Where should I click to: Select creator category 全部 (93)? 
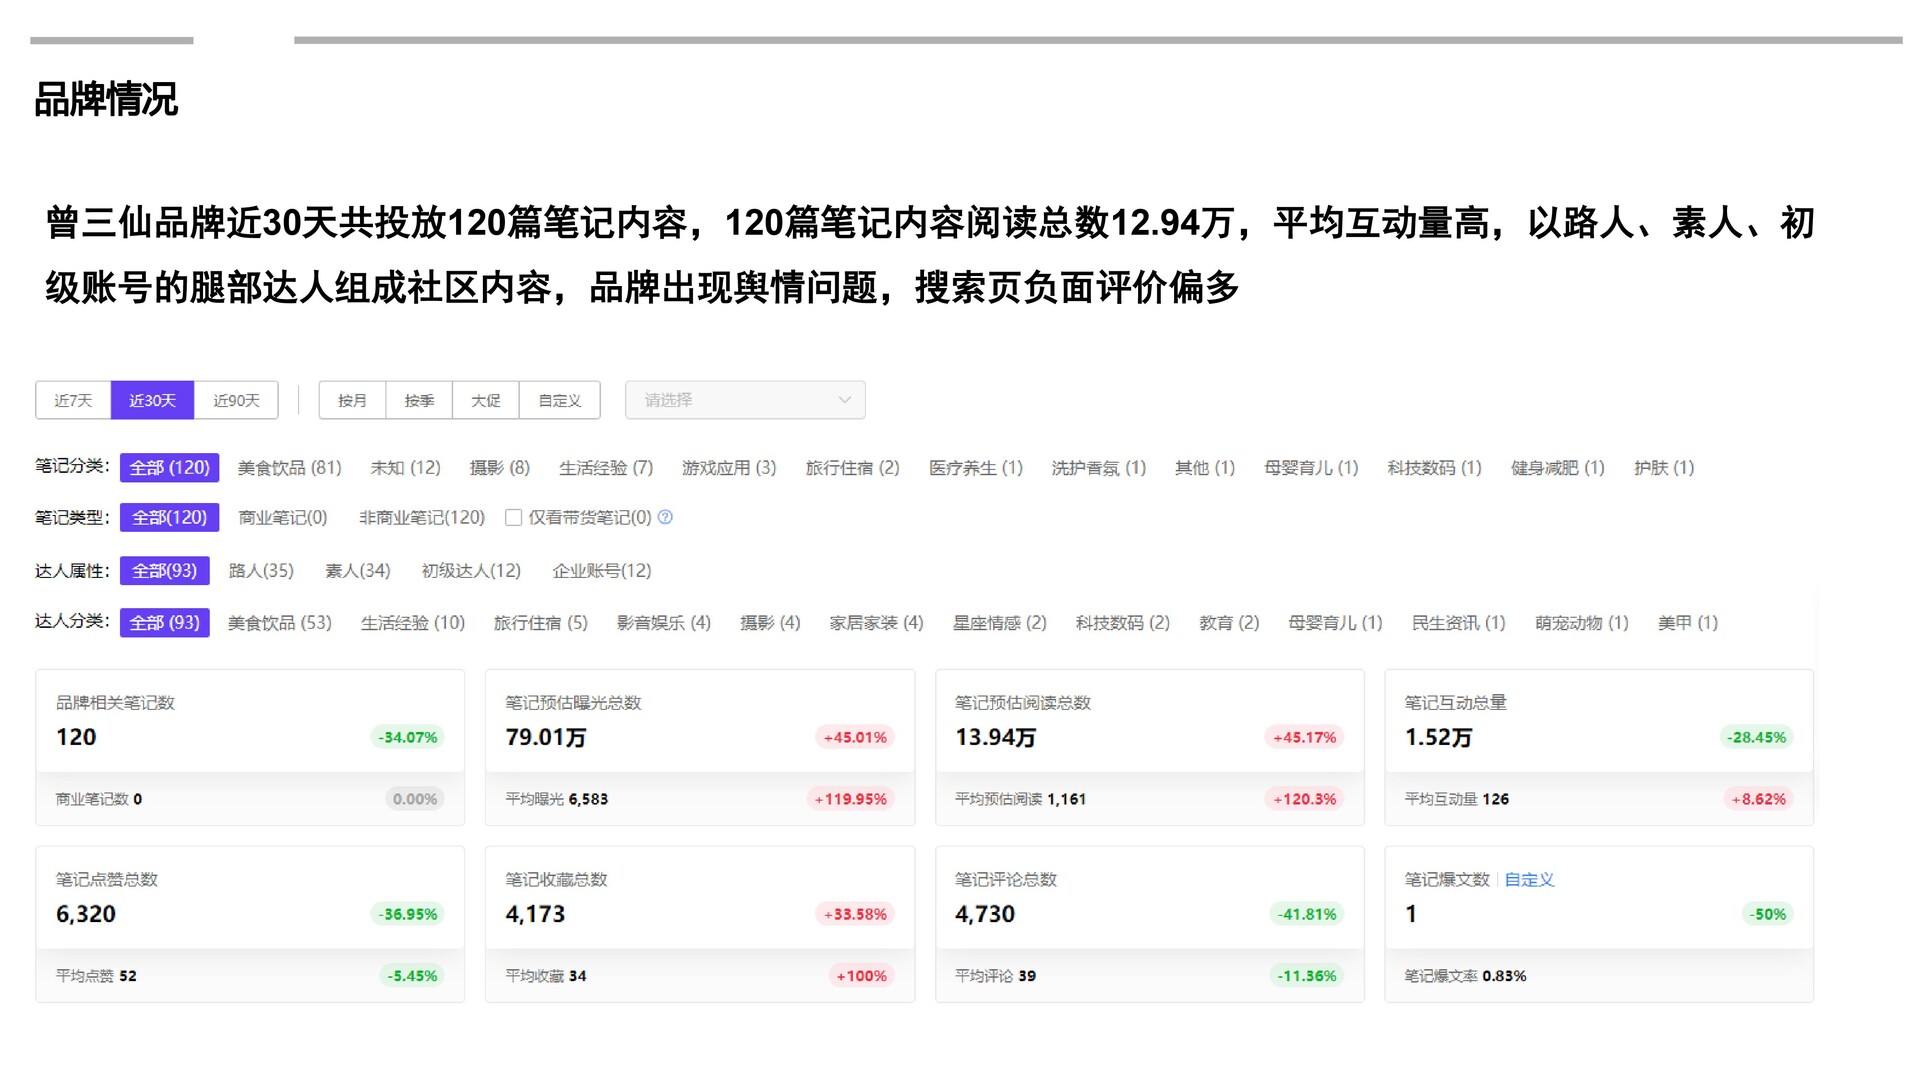[165, 623]
